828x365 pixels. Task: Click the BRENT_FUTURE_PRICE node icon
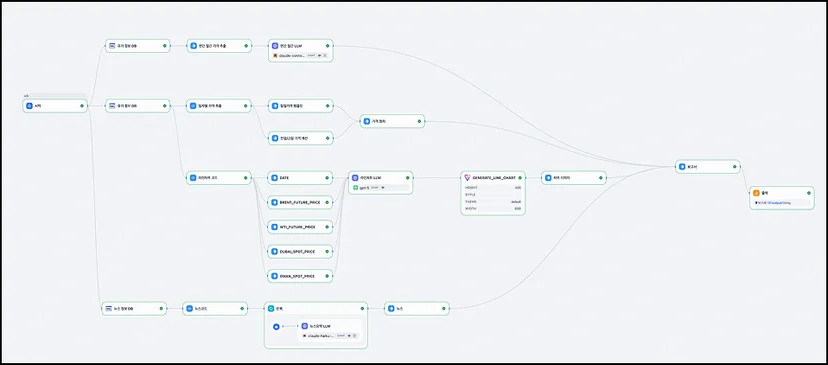coord(275,202)
